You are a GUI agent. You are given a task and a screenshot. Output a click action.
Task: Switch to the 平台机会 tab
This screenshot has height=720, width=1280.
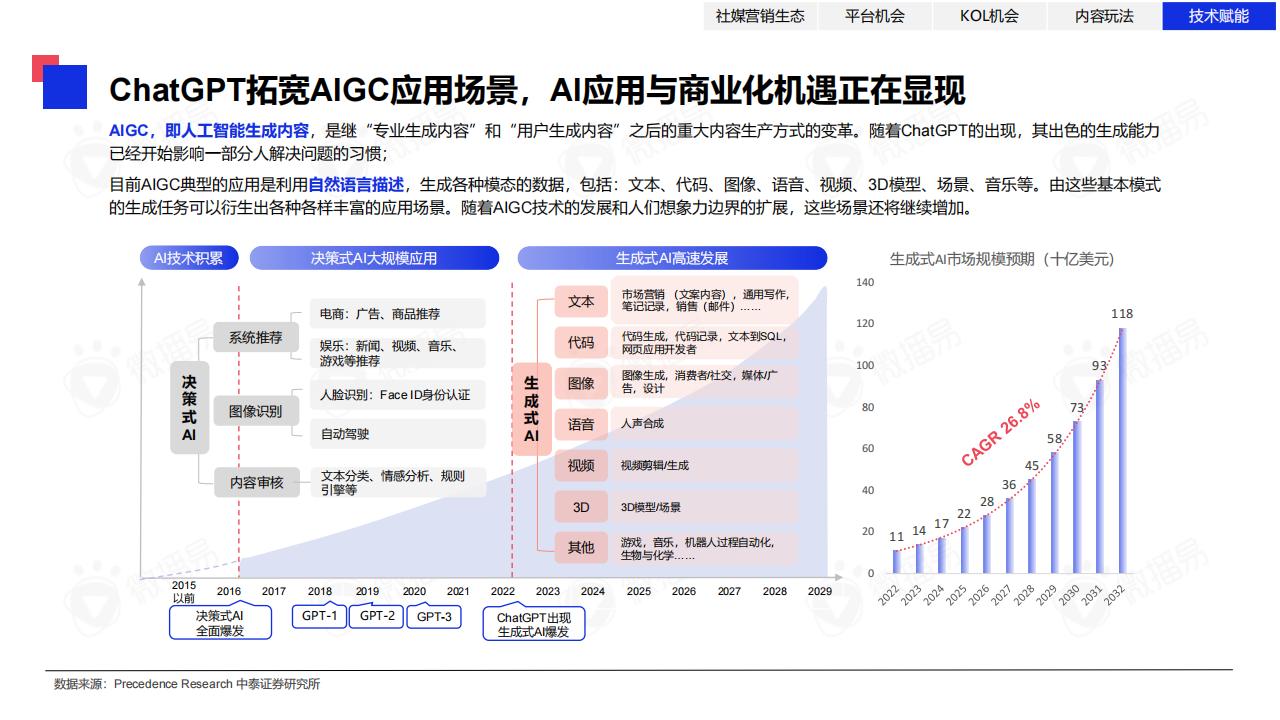coord(875,16)
